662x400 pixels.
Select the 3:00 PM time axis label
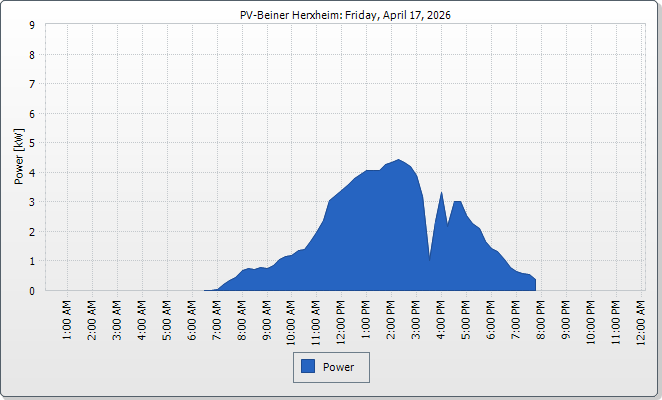click(x=417, y=319)
